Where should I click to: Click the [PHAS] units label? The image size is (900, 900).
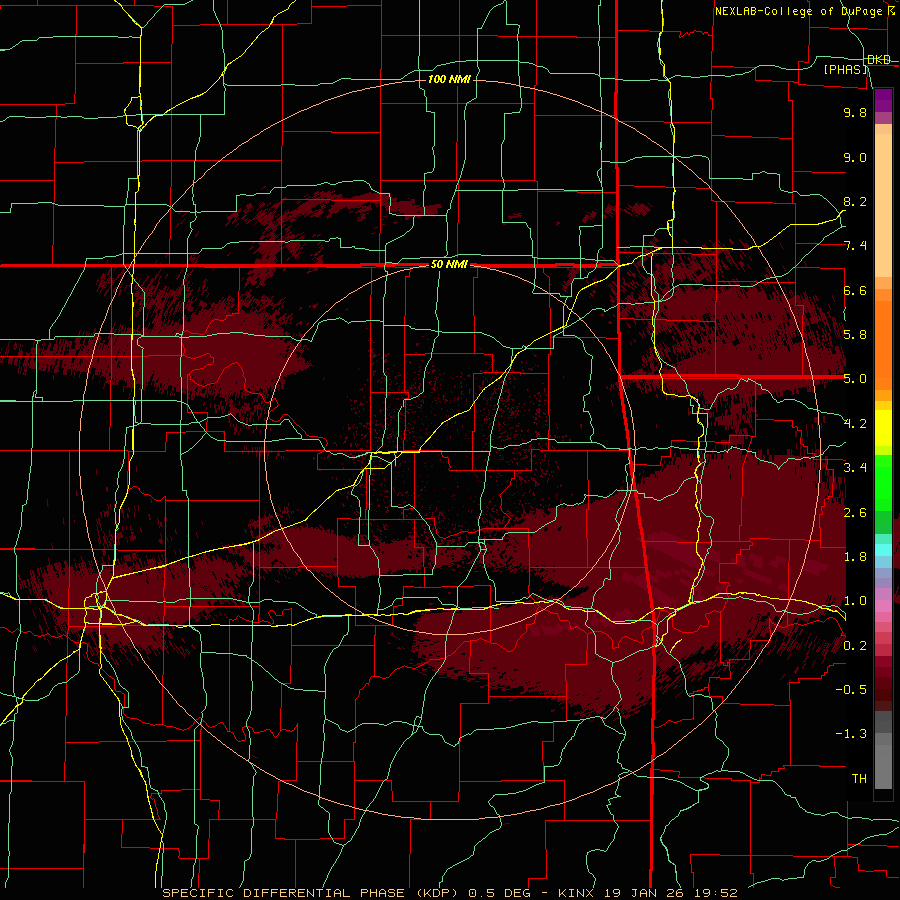tap(846, 69)
